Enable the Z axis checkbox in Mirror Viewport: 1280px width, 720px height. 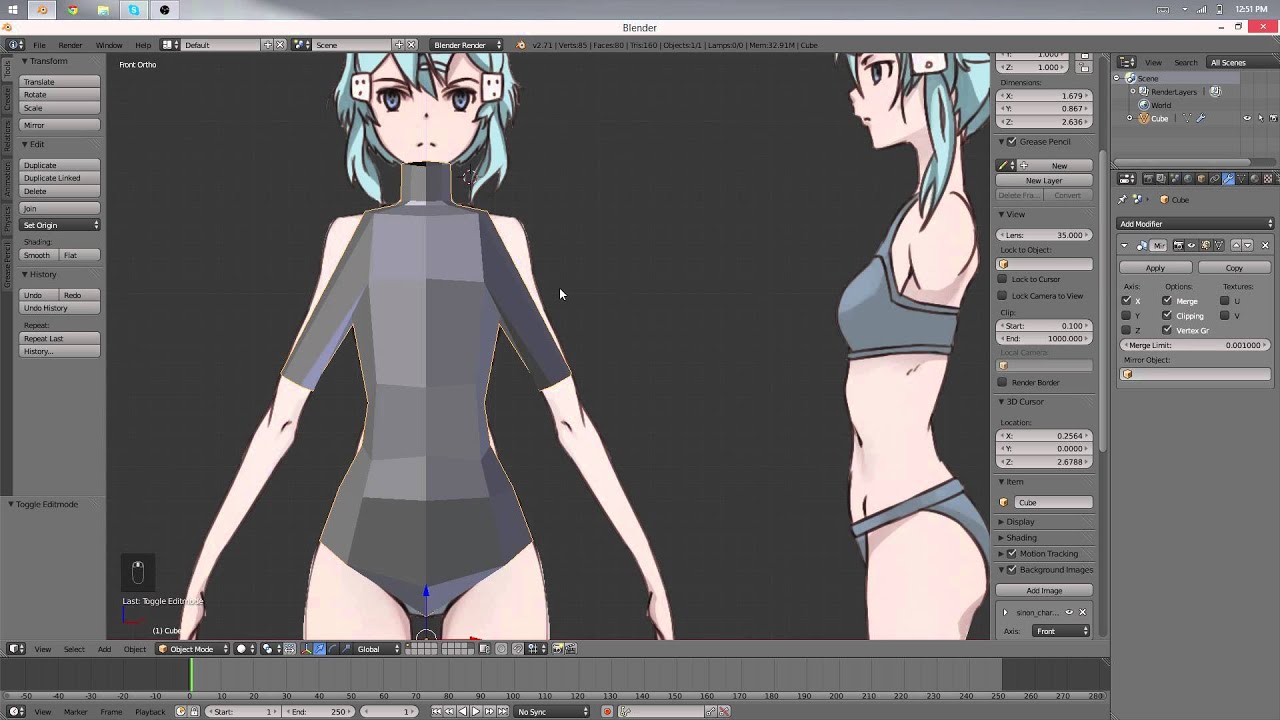[1126, 330]
